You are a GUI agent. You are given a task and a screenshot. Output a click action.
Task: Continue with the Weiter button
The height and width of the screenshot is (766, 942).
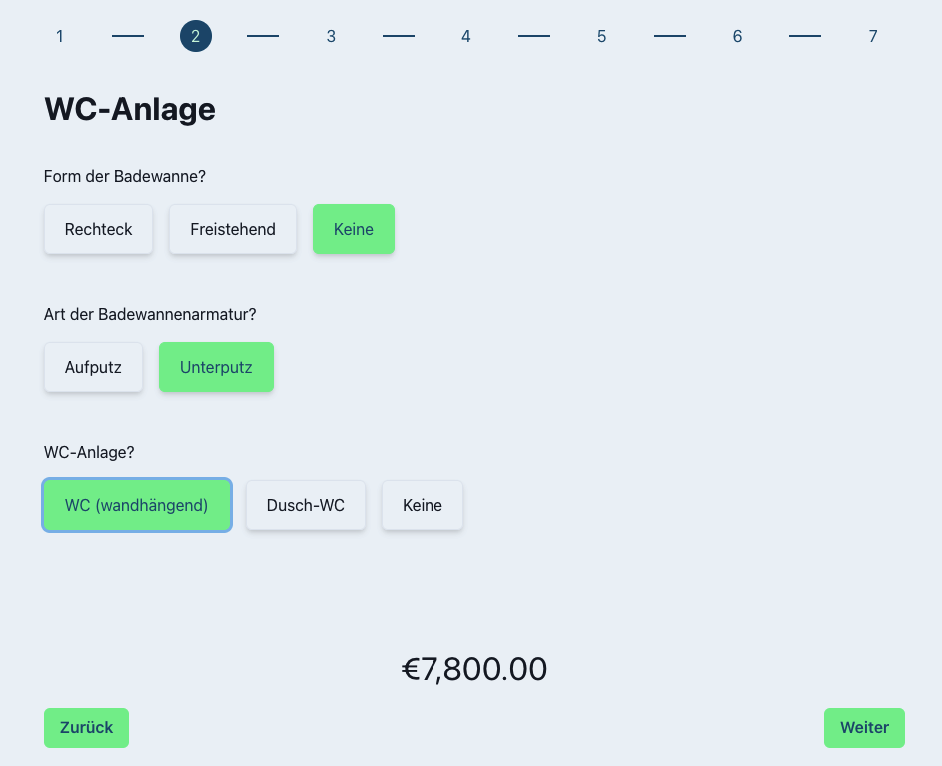click(x=864, y=728)
